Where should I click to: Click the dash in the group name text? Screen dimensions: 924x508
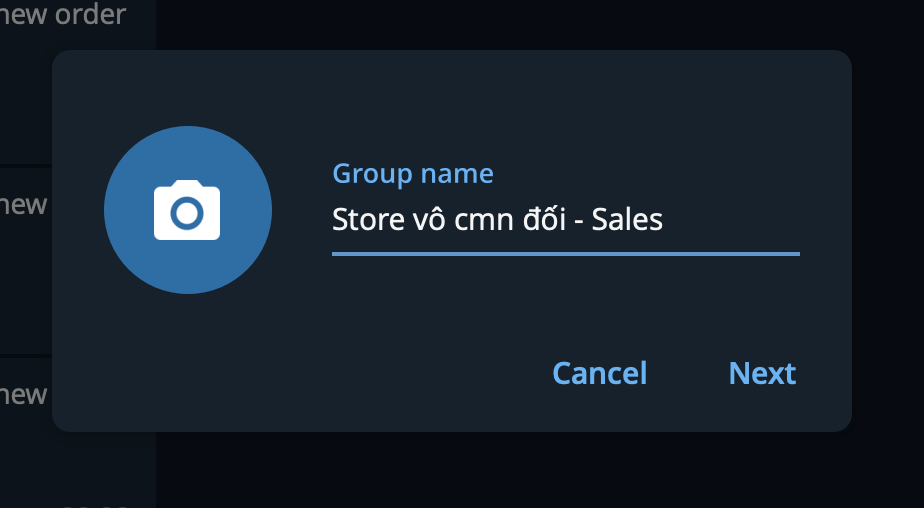[579, 222]
